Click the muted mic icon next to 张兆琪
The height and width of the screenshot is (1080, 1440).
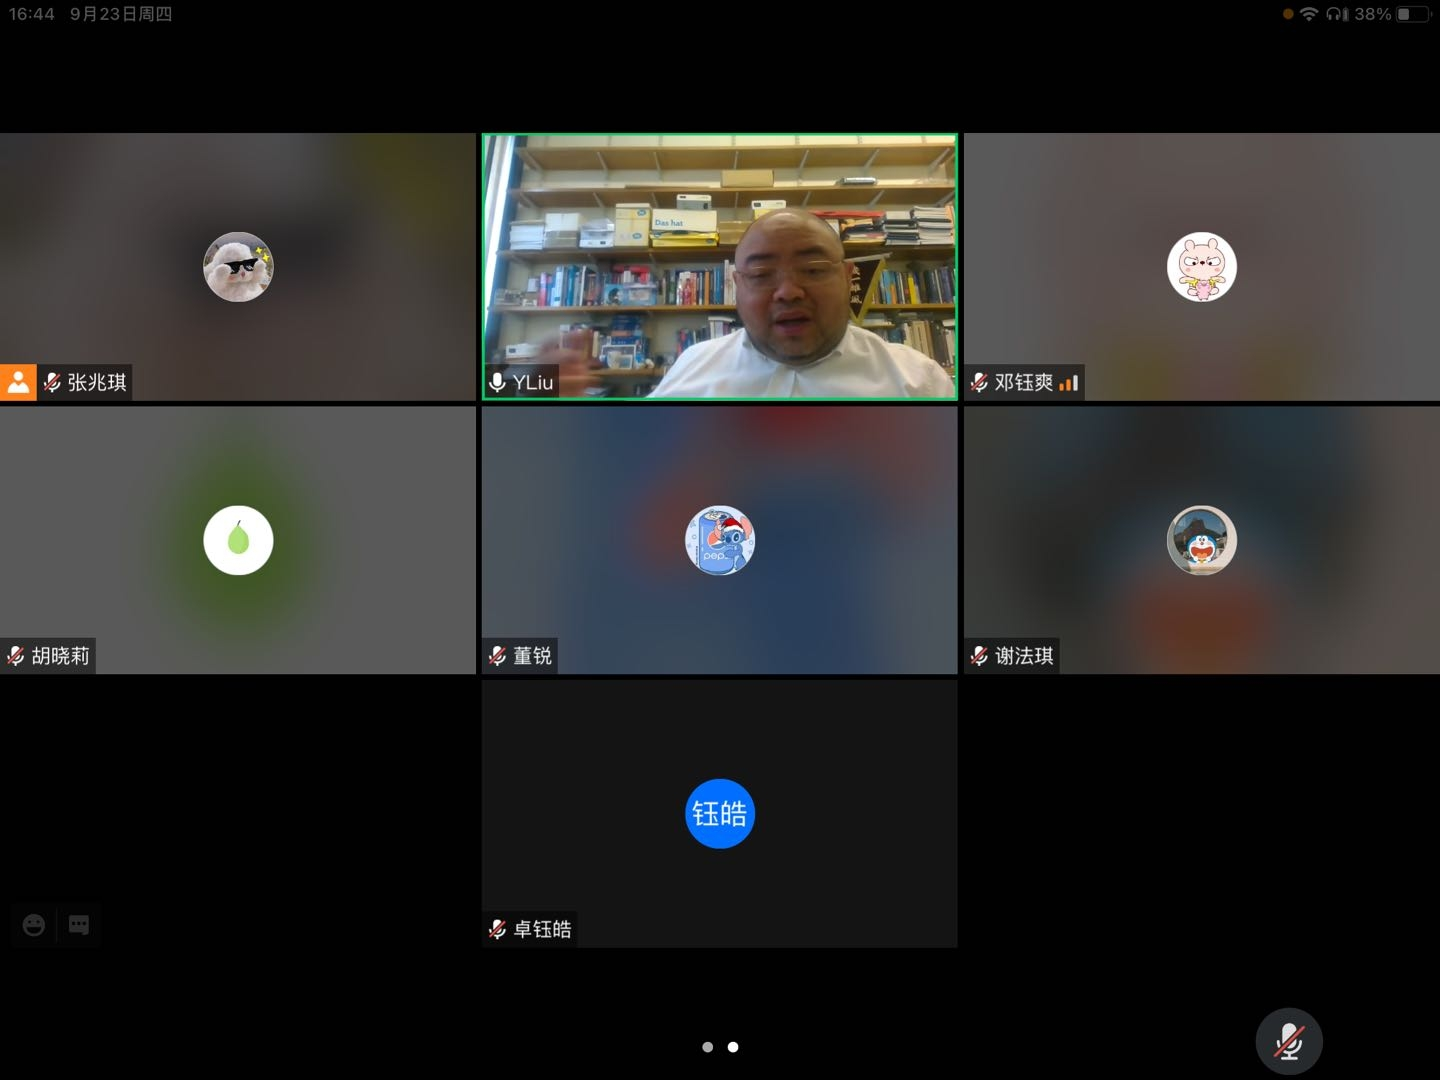pos(52,382)
